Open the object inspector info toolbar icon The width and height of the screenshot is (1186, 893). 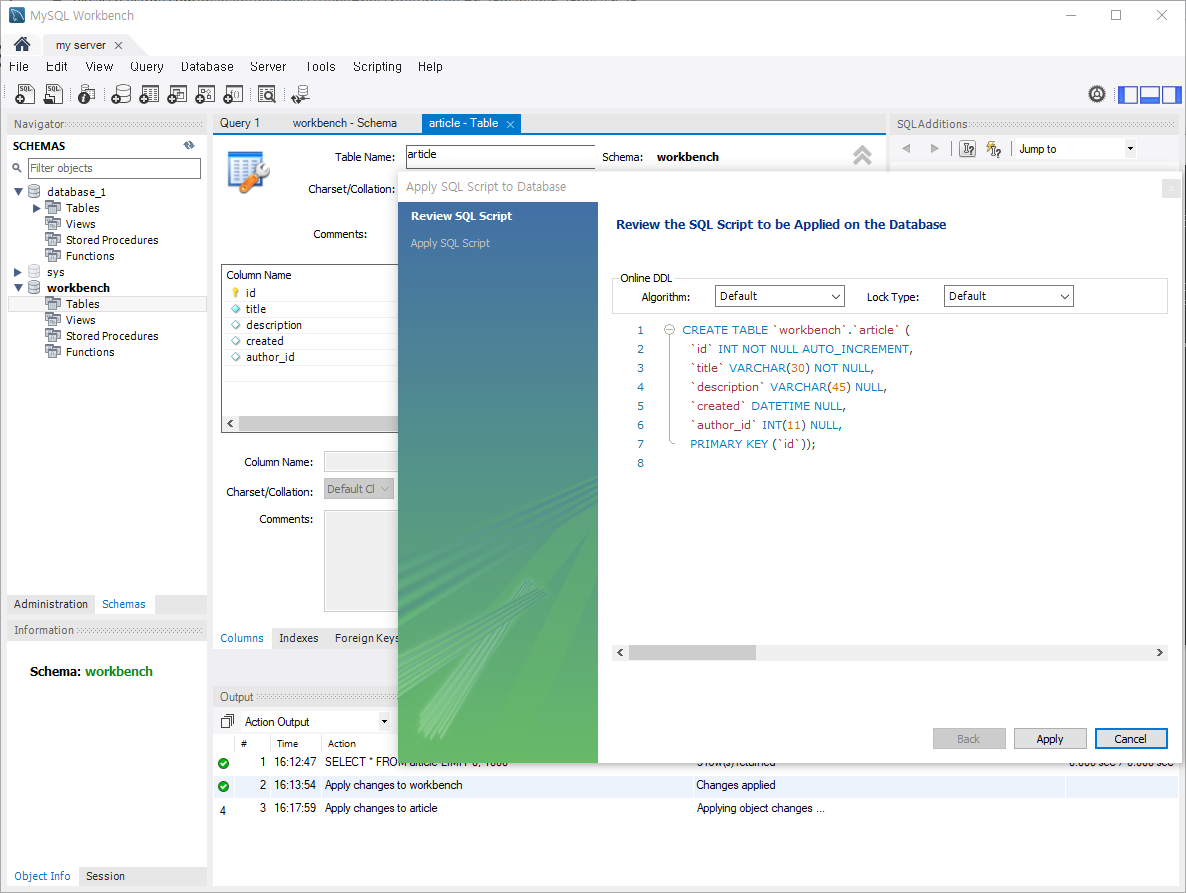[86, 94]
